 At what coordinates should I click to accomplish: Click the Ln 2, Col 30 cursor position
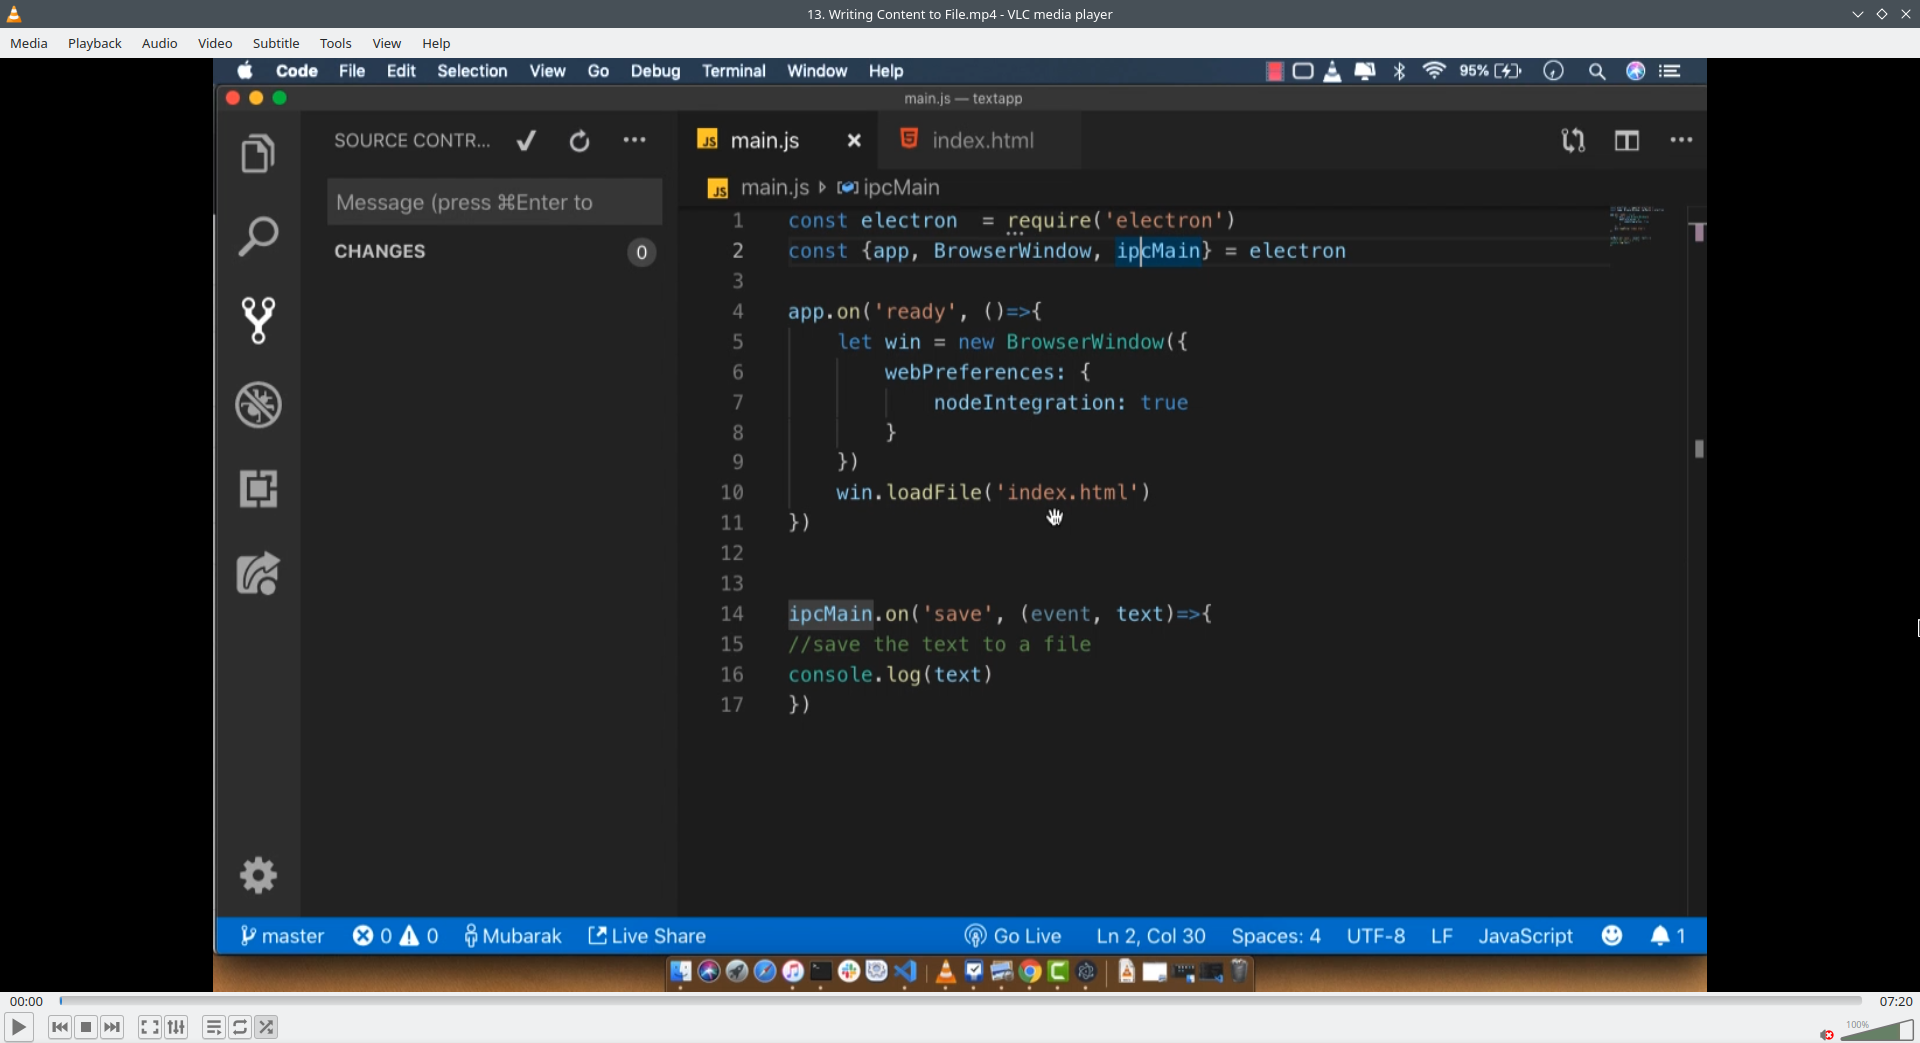coord(1151,936)
